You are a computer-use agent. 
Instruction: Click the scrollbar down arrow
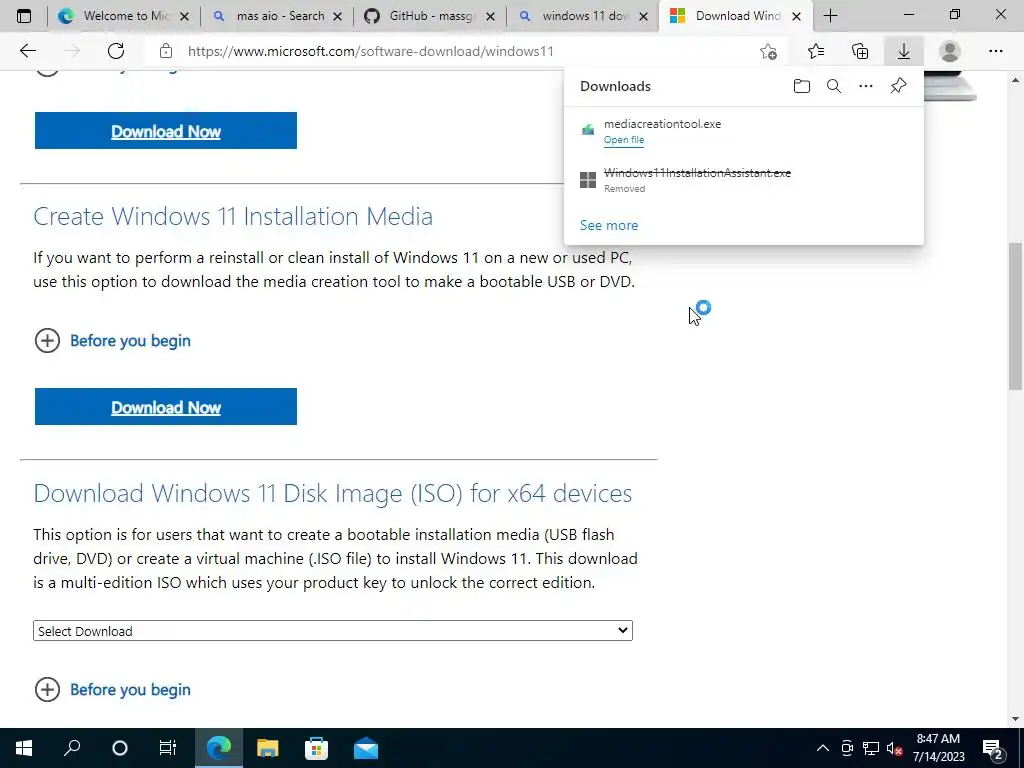1015,719
